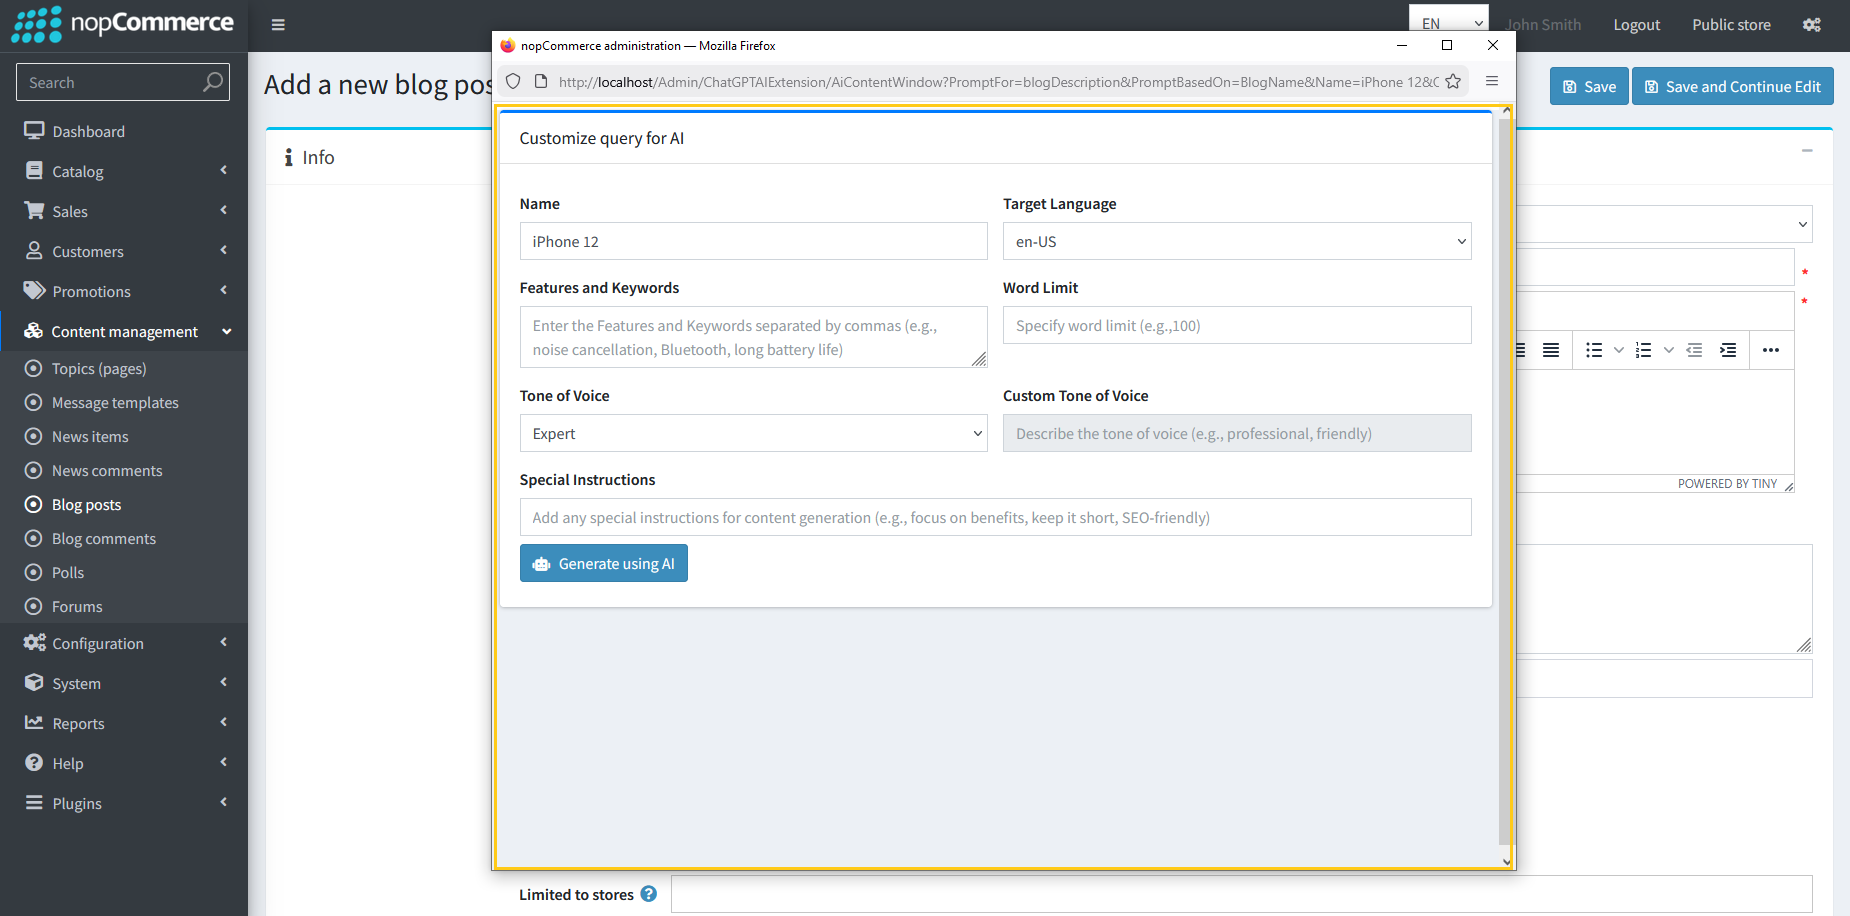Viewport: 1850px width, 916px height.
Task: Open more formatting options via the ellipsis icon
Action: [1771, 350]
